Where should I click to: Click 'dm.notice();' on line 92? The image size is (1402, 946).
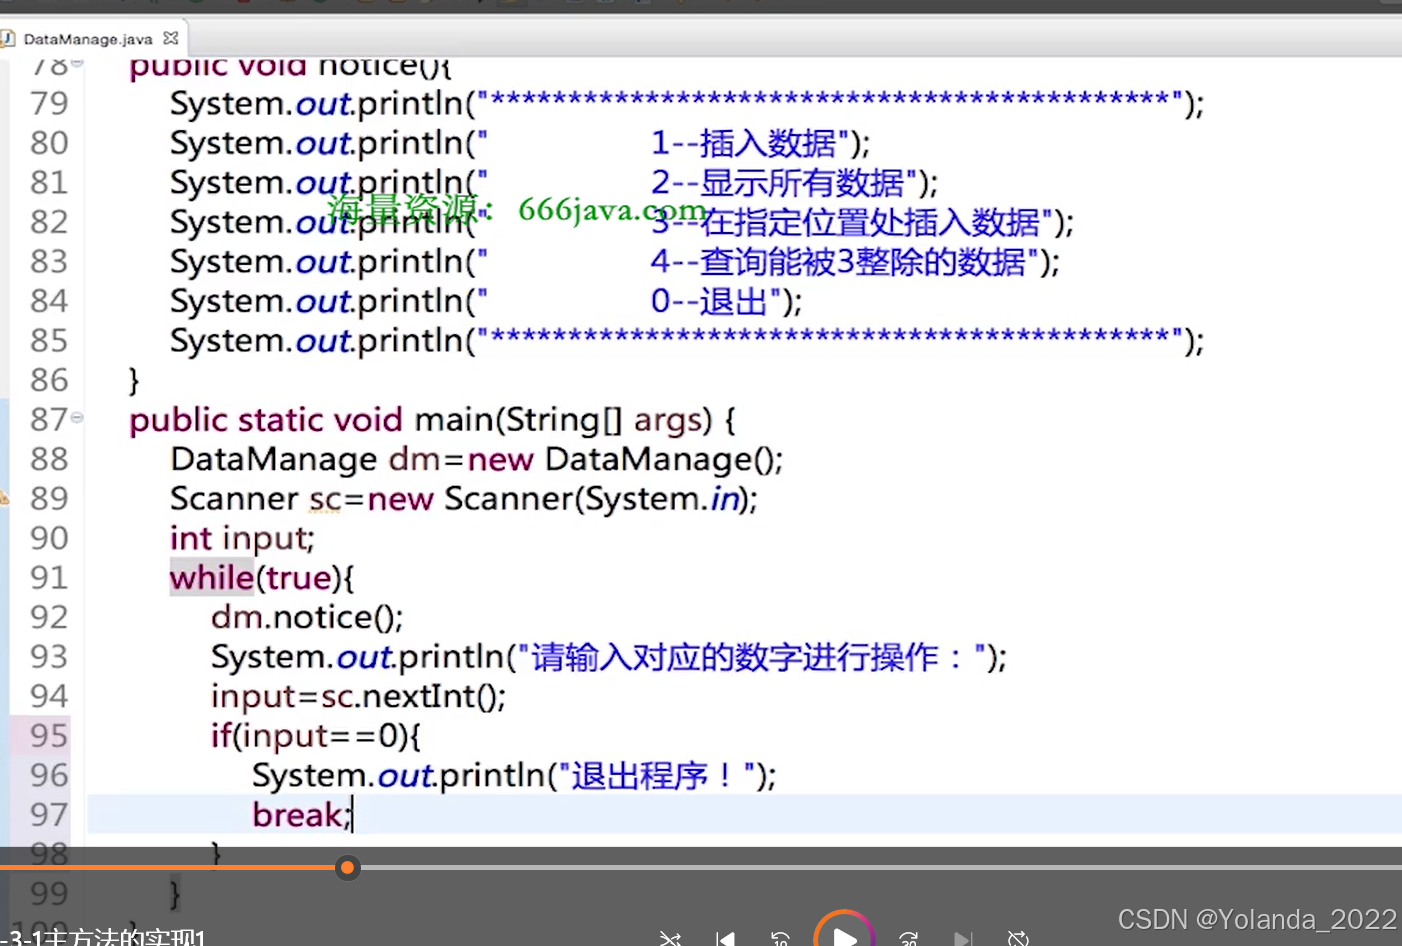(307, 617)
